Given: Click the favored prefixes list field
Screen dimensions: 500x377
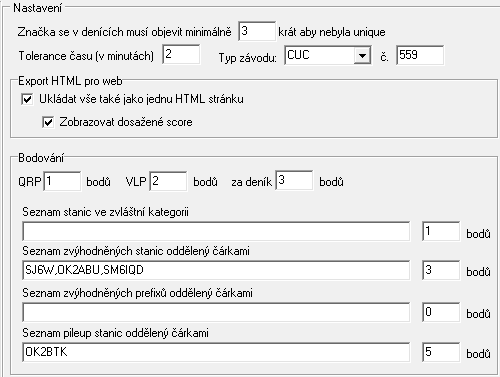Looking at the screenshot, I should [216, 312].
